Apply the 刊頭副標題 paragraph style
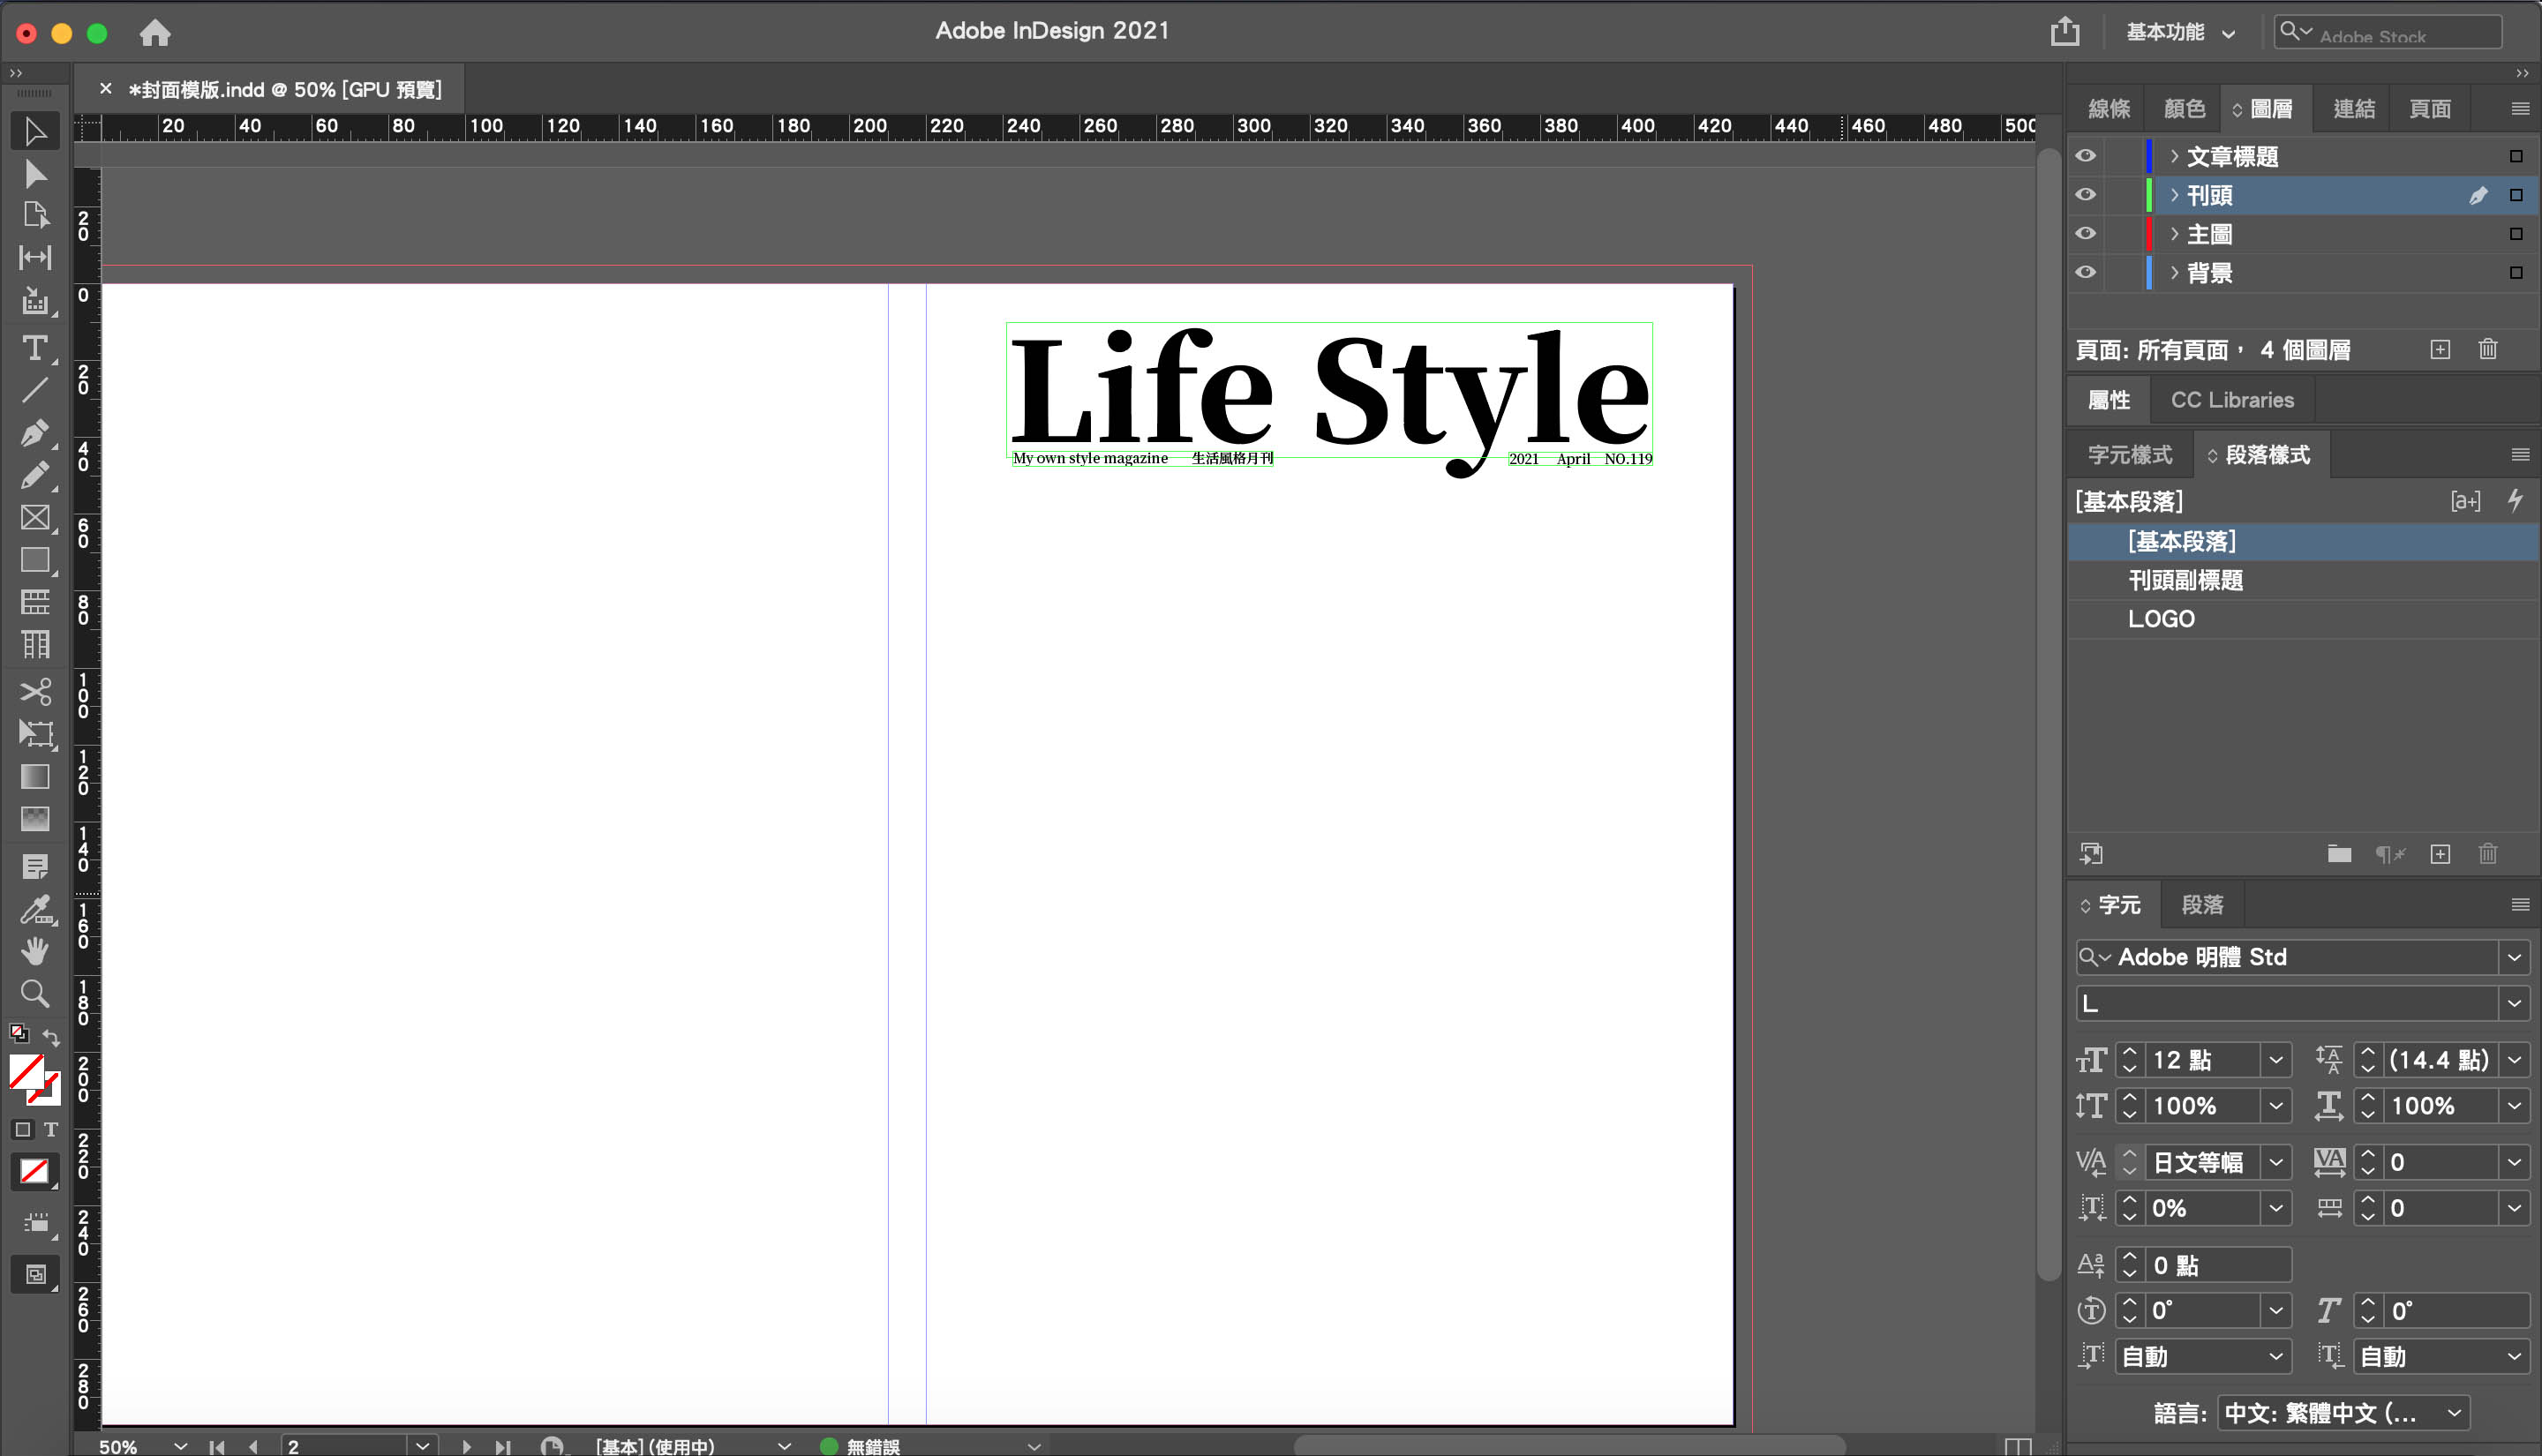This screenshot has height=1456, width=2542. [x=2185, y=580]
